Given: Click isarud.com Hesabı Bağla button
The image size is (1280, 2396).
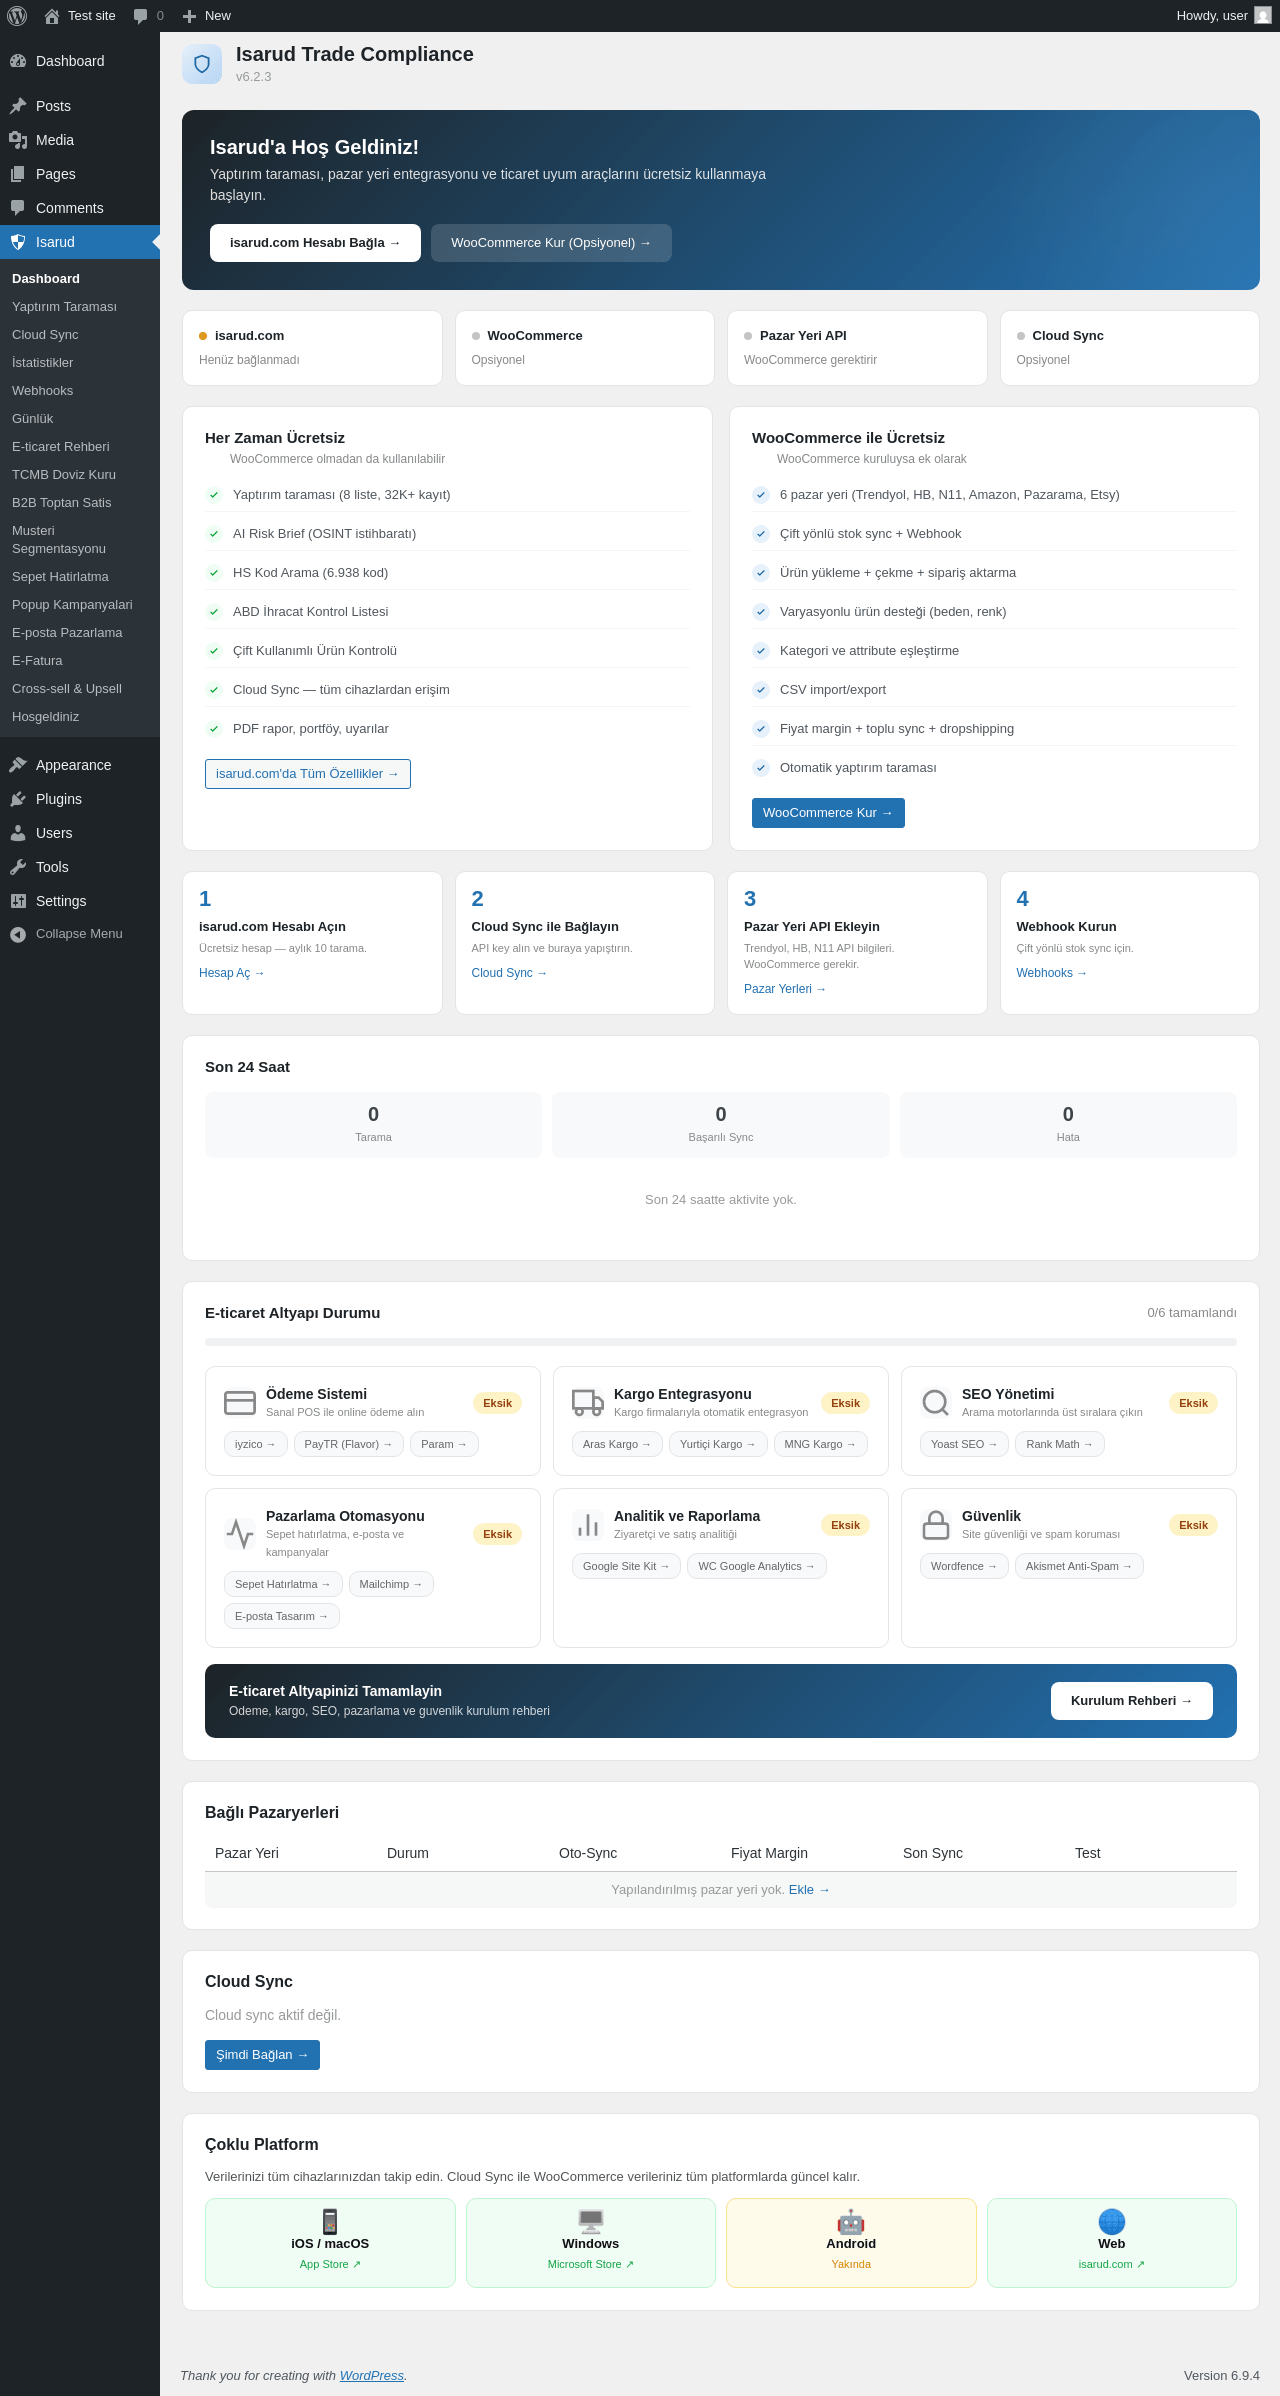Looking at the screenshot, I should coord(315,243).
